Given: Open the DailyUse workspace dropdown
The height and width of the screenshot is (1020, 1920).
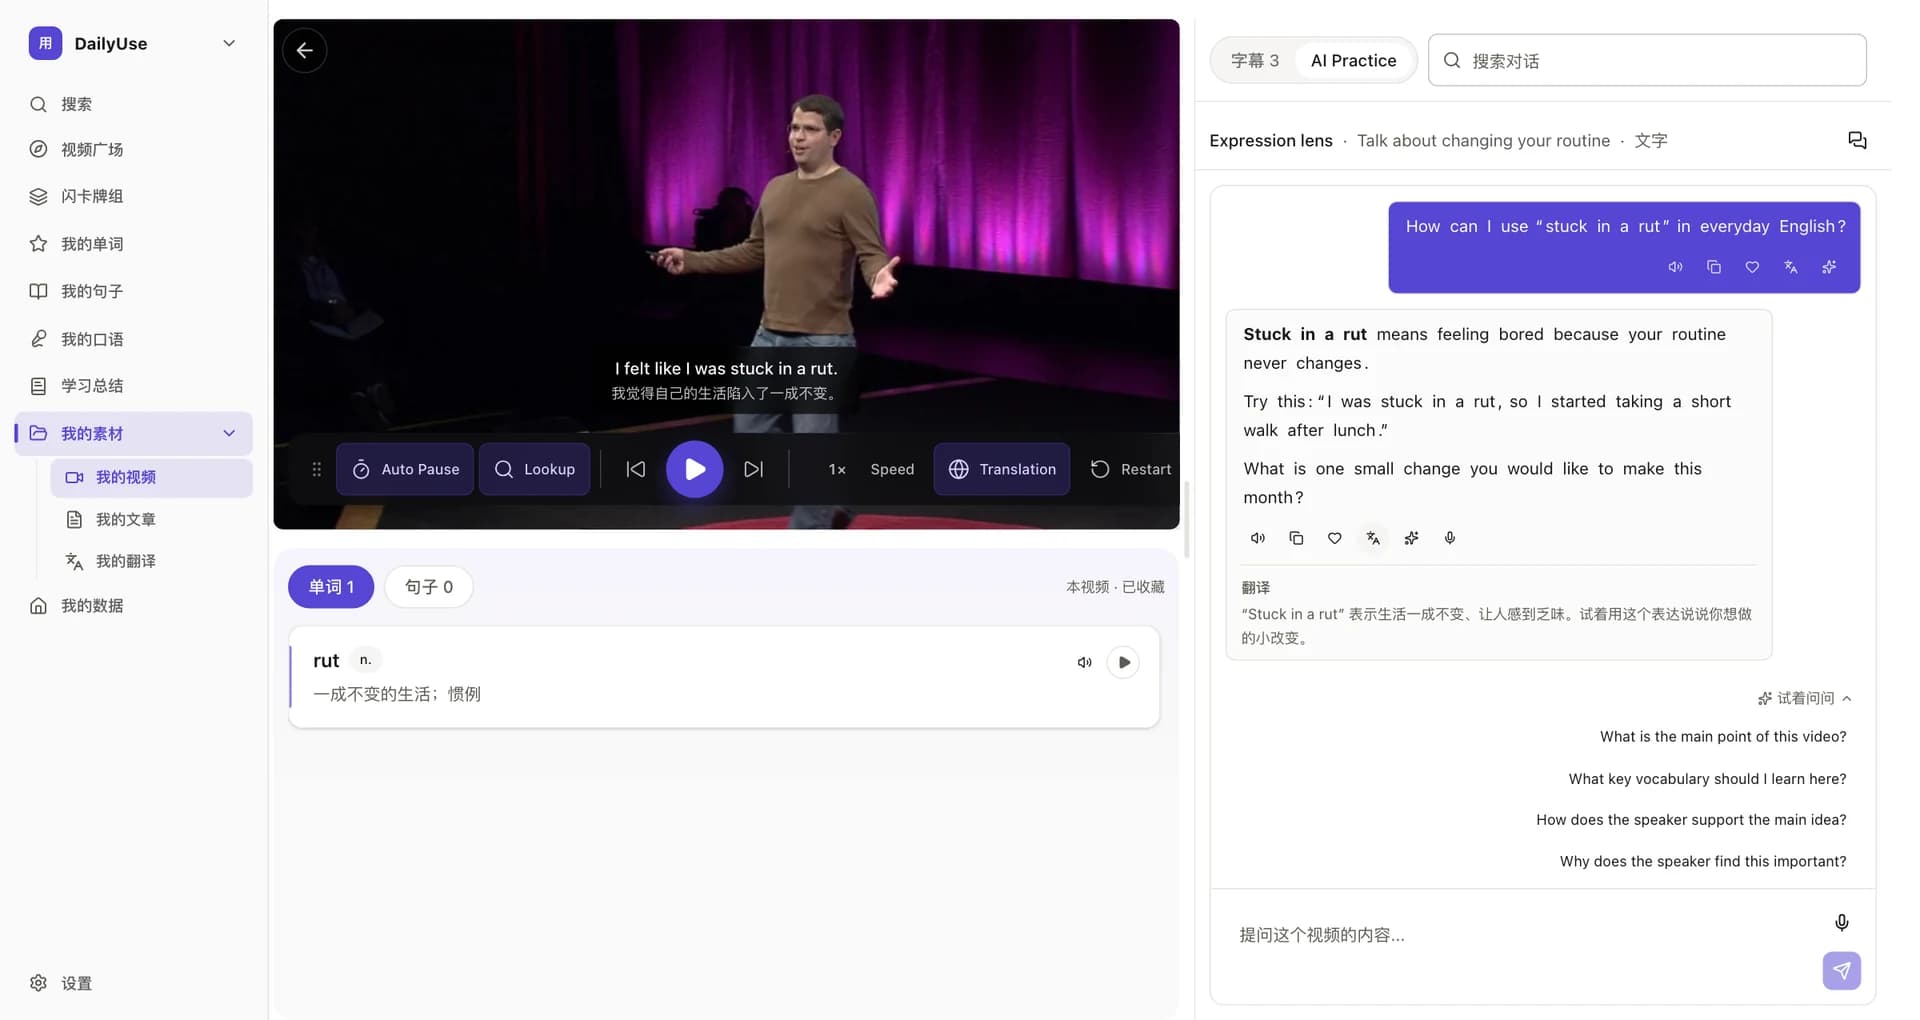Looking at the screenshot, I should coord(229,43).
